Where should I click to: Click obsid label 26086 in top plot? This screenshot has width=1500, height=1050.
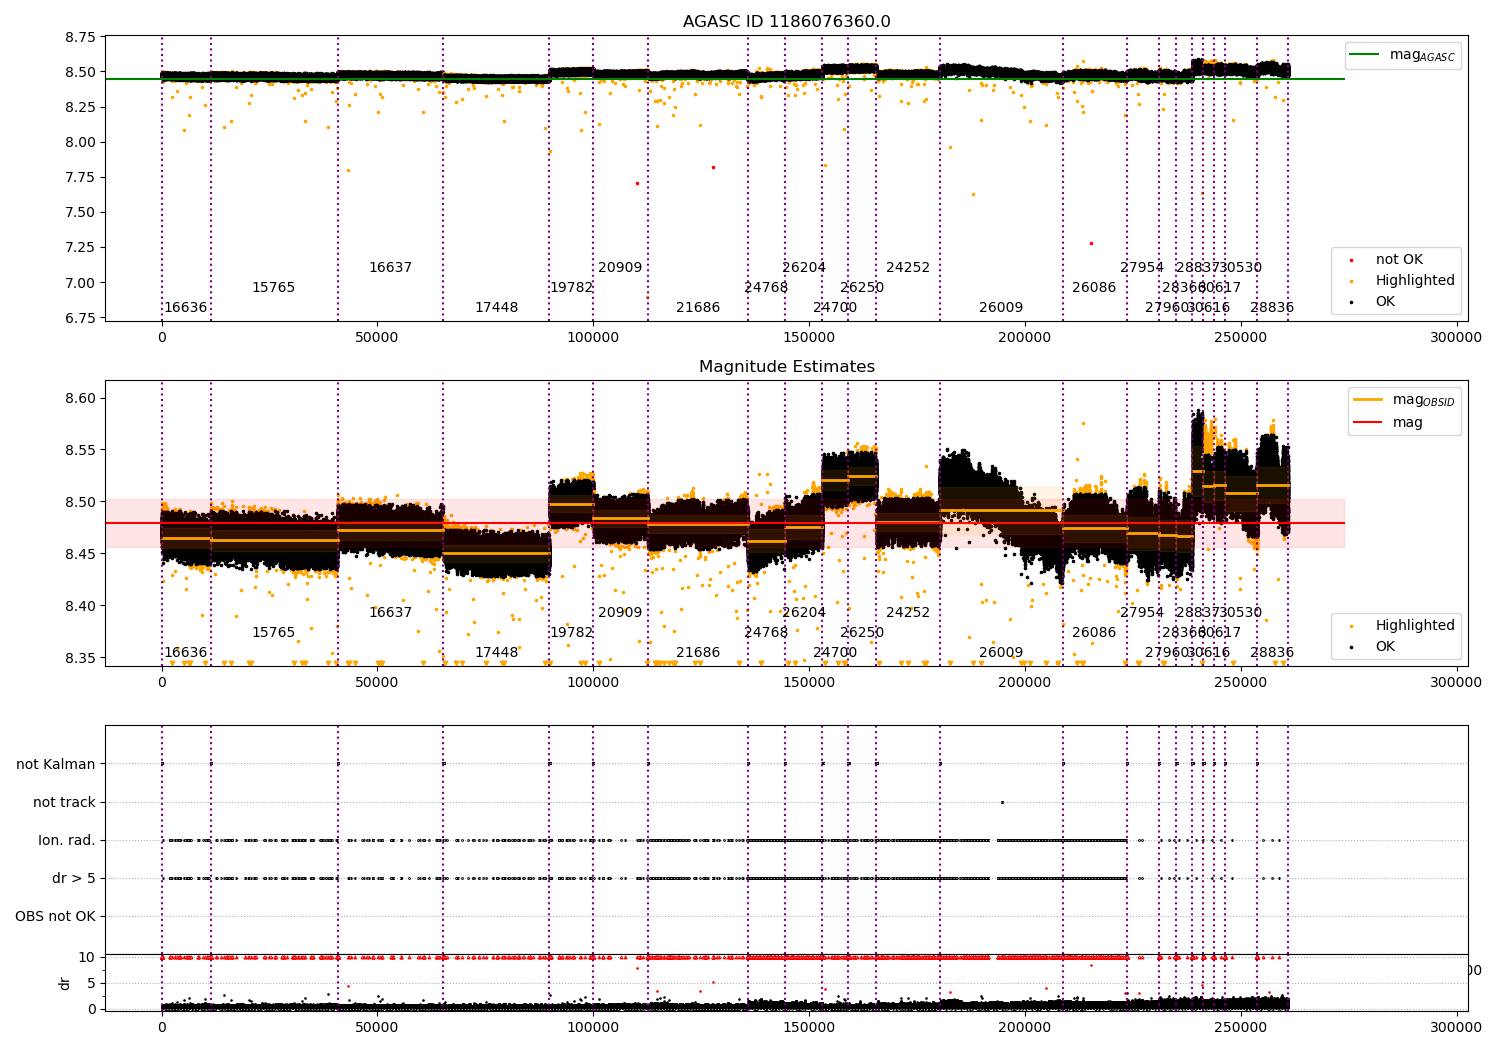[1094, 288]
